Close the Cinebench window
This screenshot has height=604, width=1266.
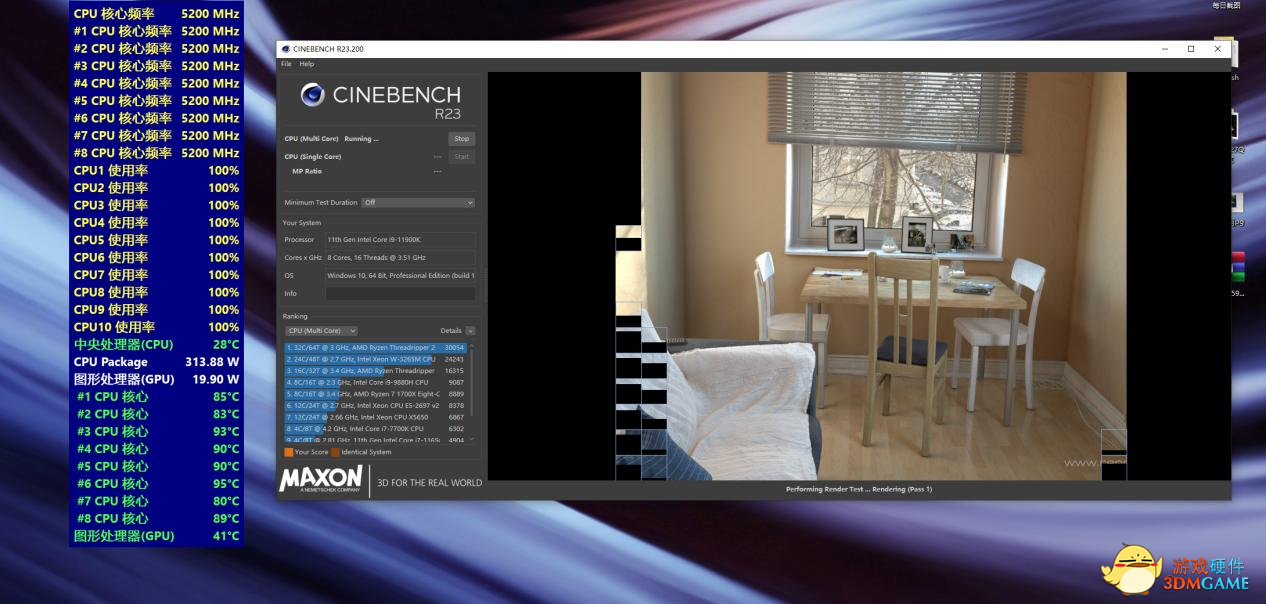[x=1218, y=49]
